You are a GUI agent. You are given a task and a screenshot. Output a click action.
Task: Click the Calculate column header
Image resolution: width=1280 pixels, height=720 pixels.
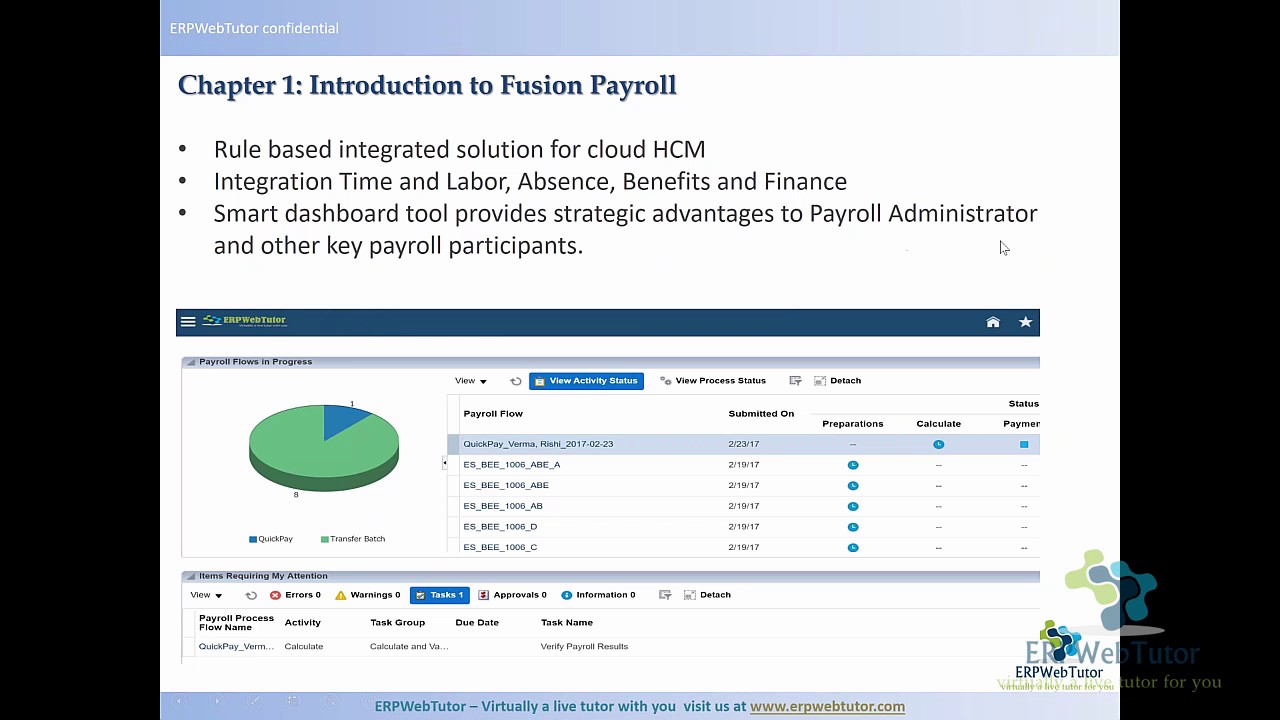click(938, 424)
